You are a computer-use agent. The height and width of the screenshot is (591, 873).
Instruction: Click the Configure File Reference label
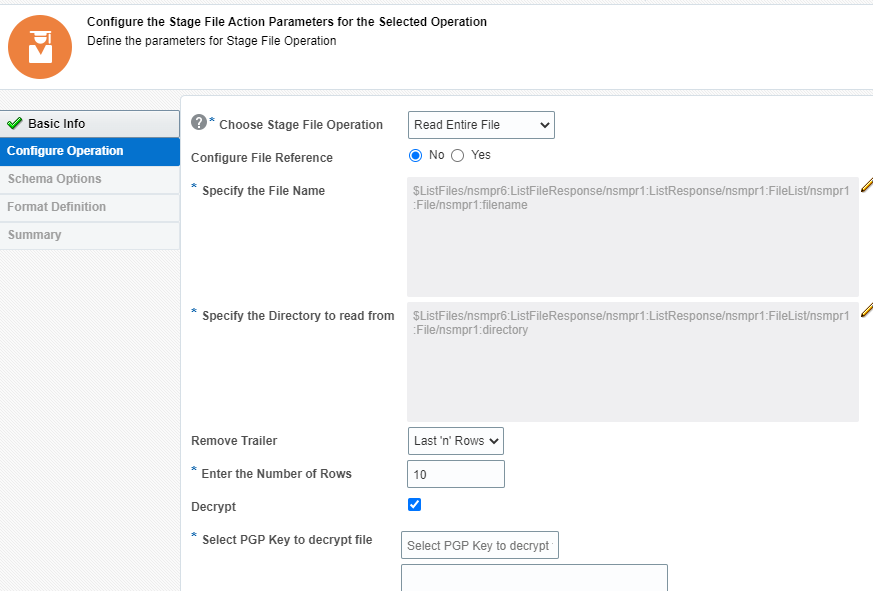point(262,158)
